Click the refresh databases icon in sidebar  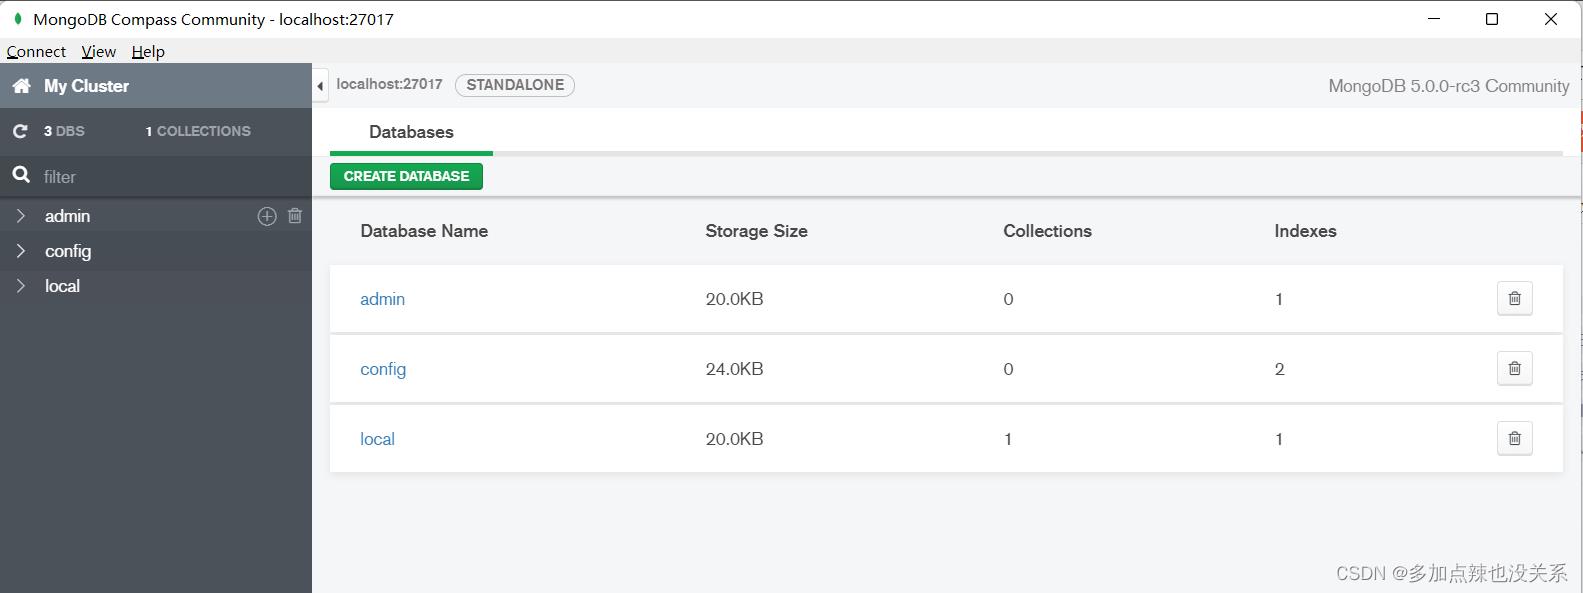point(20,131)
